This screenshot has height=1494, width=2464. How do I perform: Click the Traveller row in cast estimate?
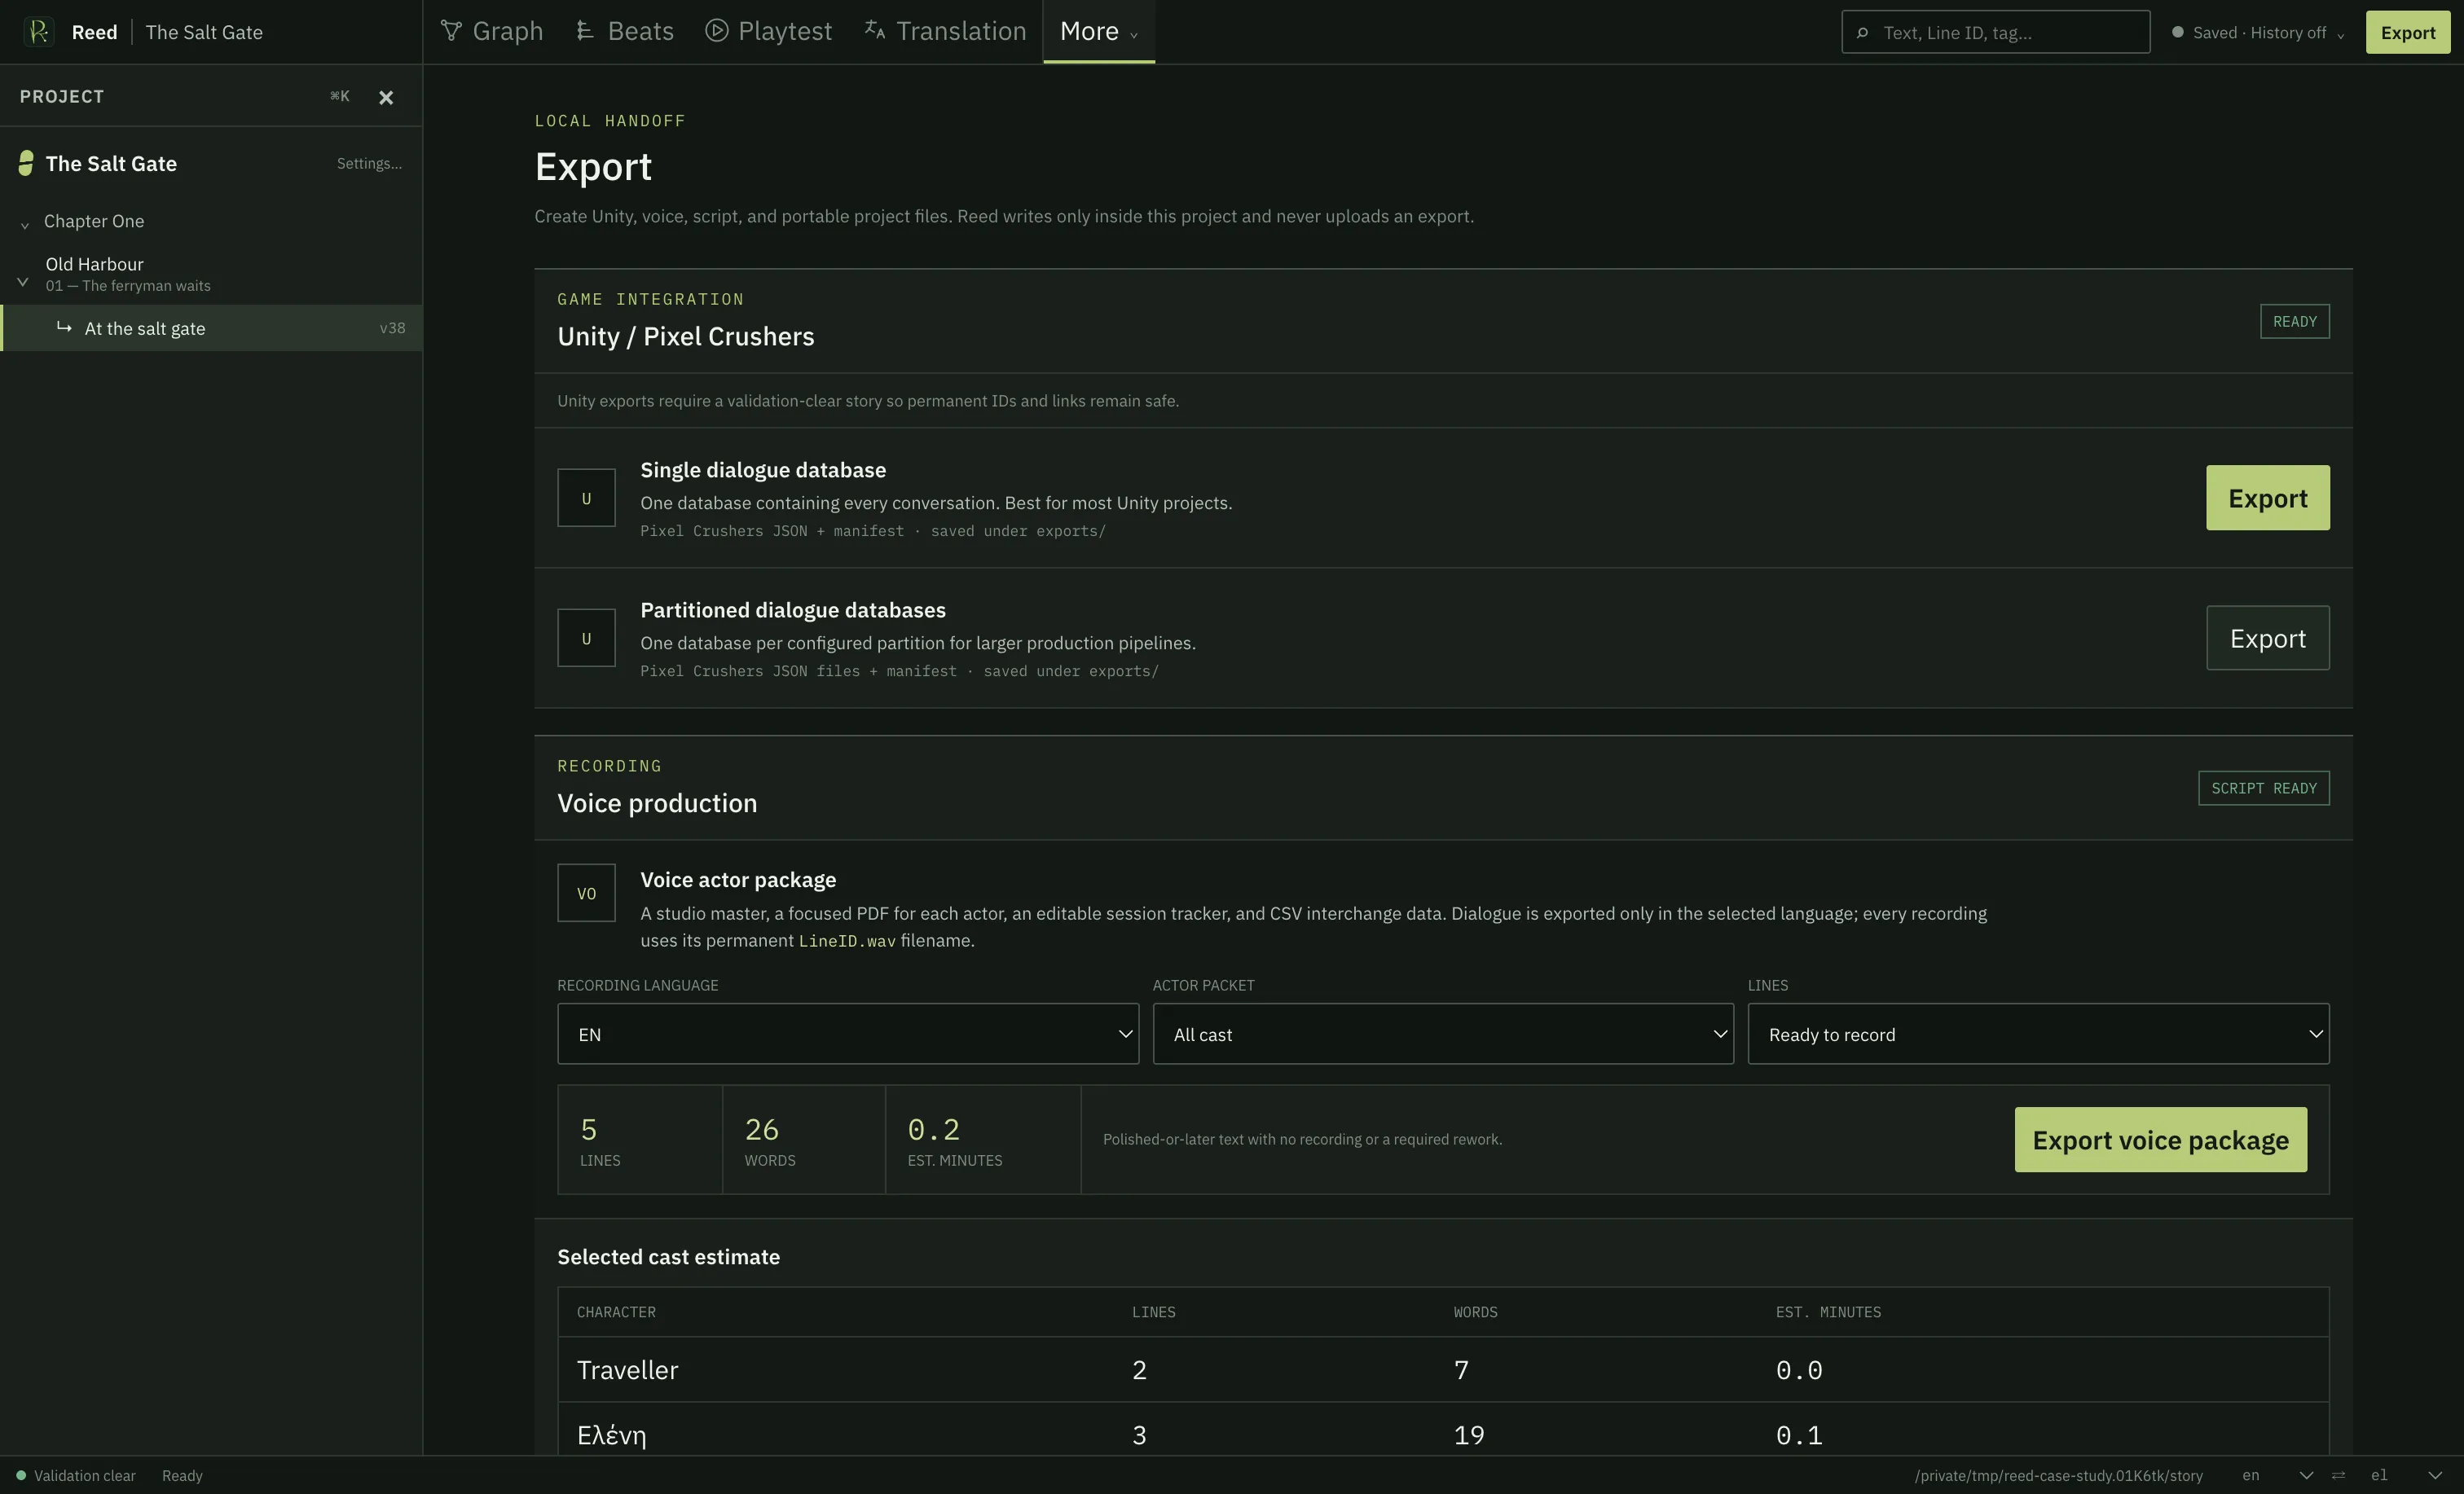point(1443,1370)
